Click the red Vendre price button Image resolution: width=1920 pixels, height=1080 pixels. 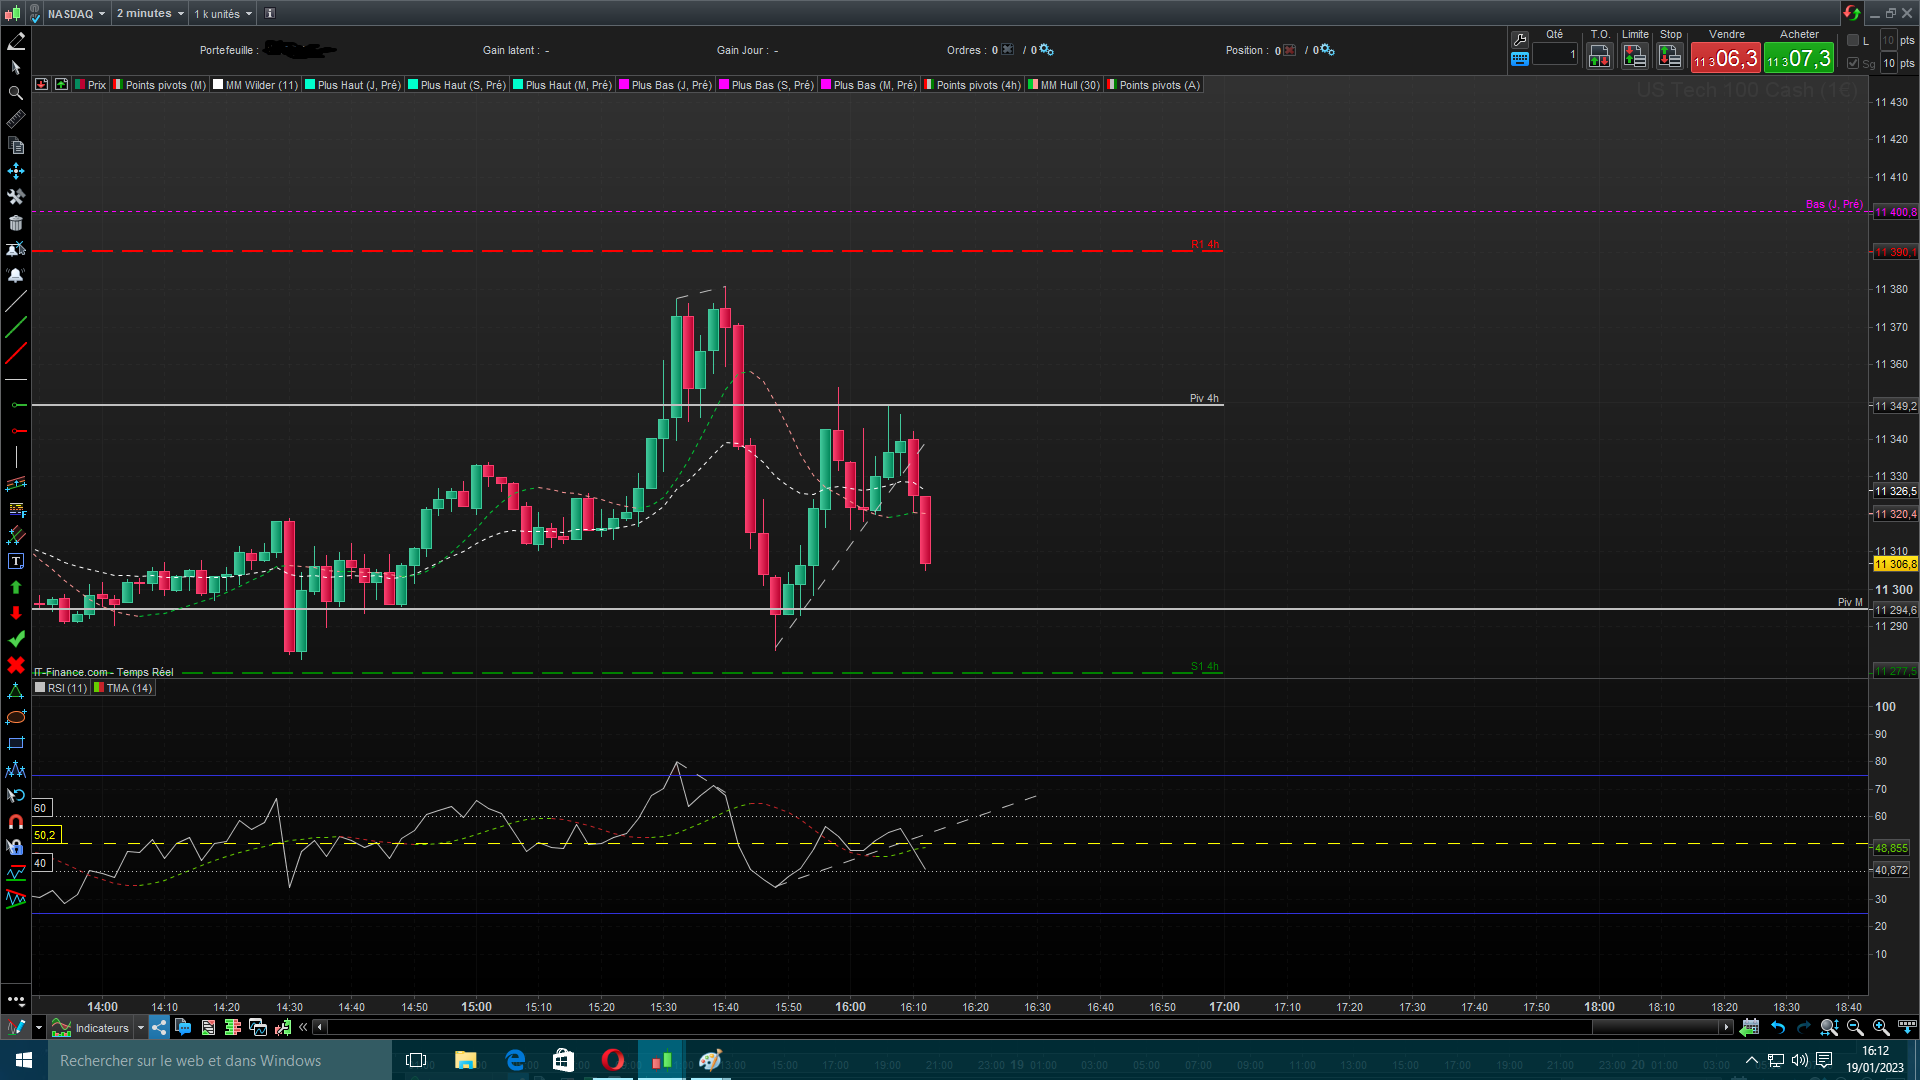tap(1725, 59)
